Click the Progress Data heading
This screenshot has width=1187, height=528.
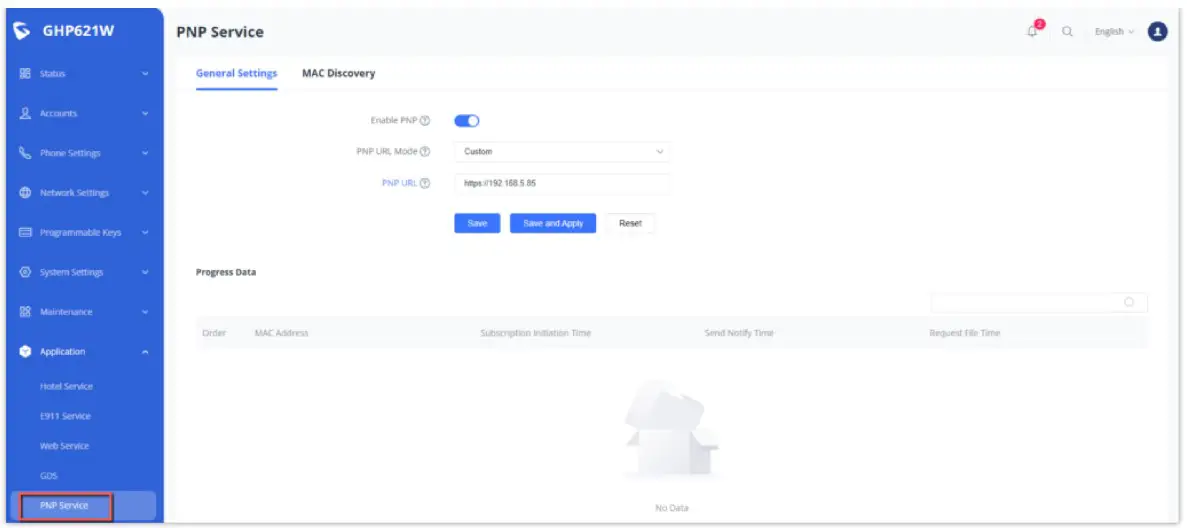(x=226, y=272)
